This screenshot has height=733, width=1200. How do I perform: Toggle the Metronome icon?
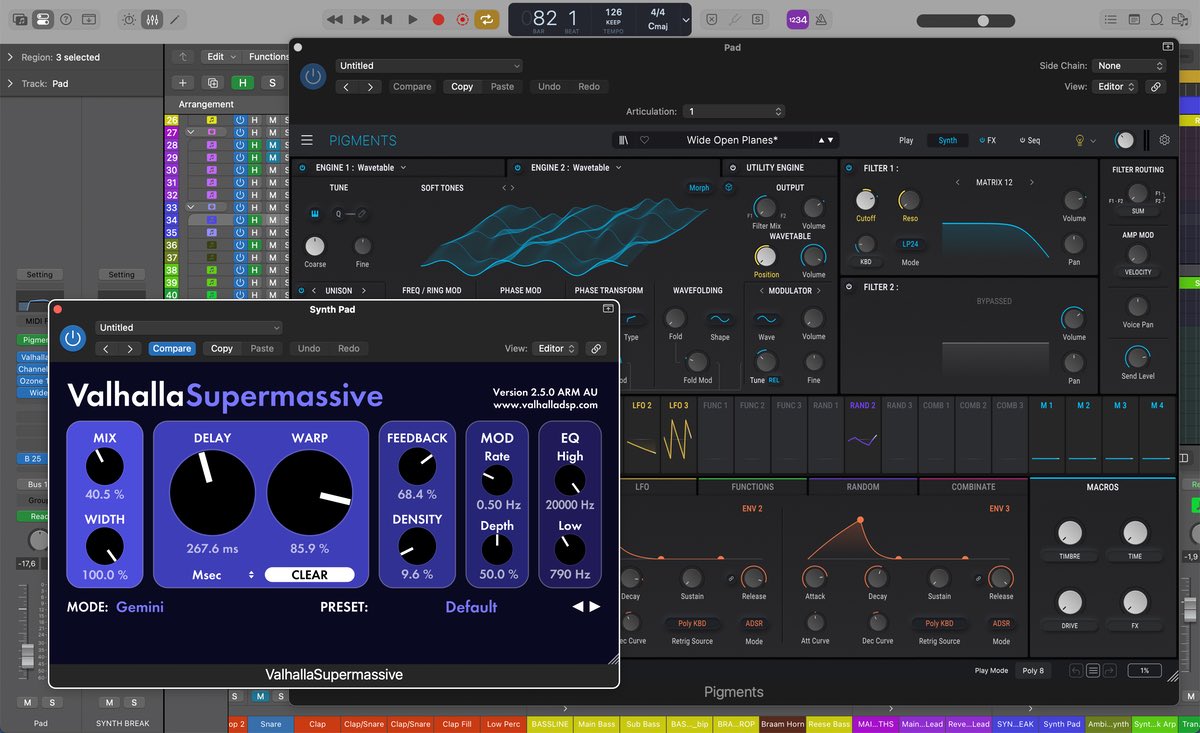(822, 19)
